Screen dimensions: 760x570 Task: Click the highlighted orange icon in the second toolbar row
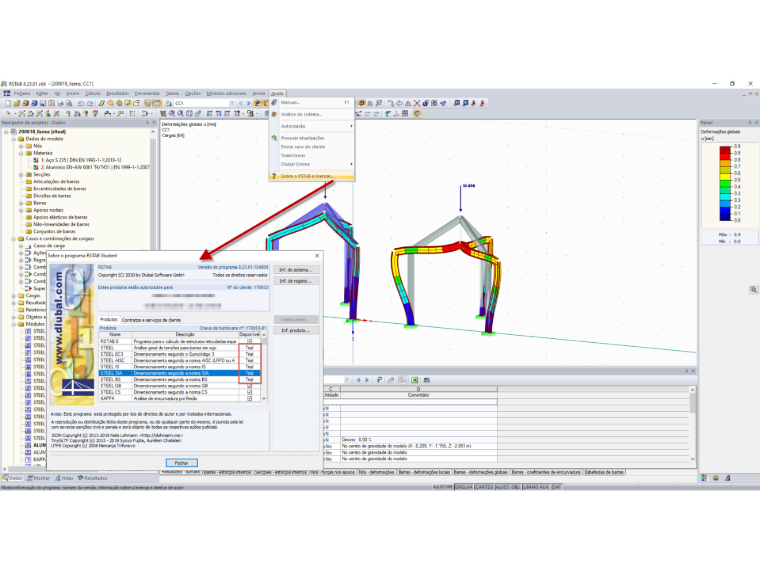click(416, 113)
